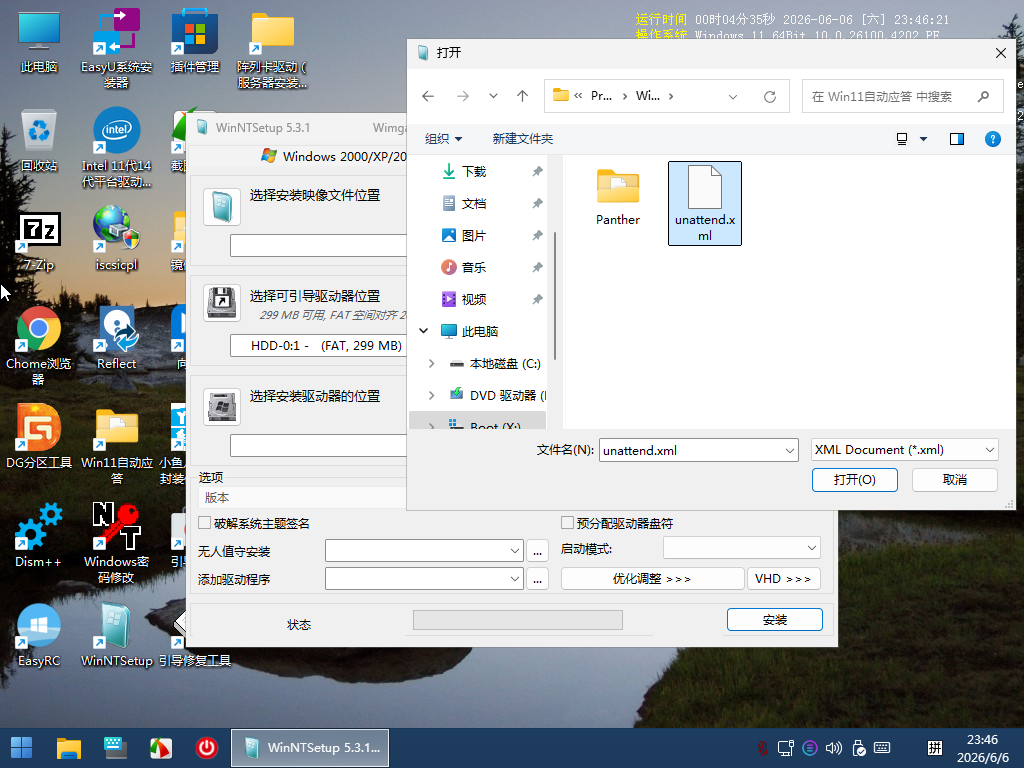This screenshot has width=1024, height=768.
Task: Launch Chome浏览器 desktop shortcut
Action: [39, 345]
